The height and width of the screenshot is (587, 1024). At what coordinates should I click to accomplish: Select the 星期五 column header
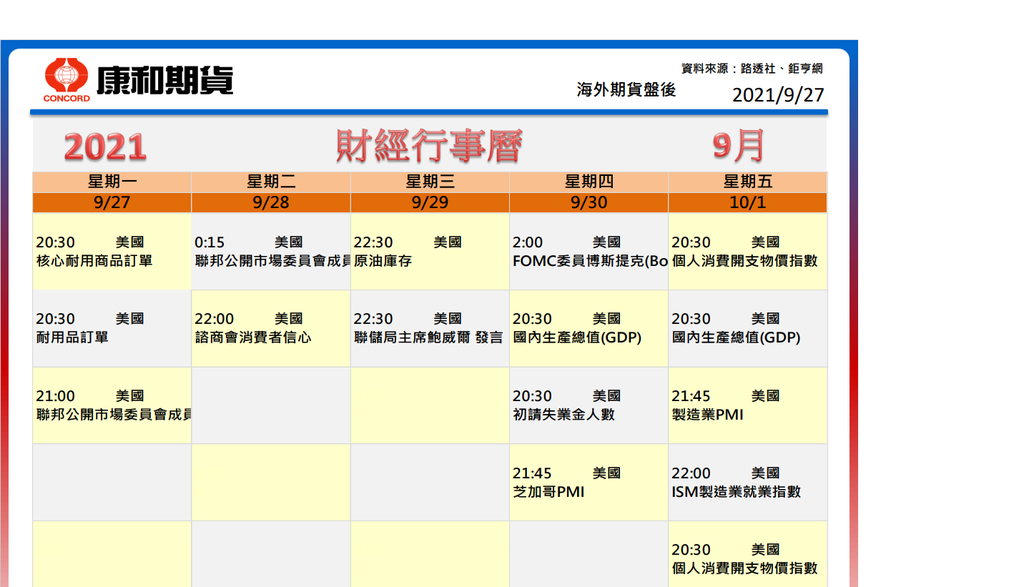coord(748,182)
